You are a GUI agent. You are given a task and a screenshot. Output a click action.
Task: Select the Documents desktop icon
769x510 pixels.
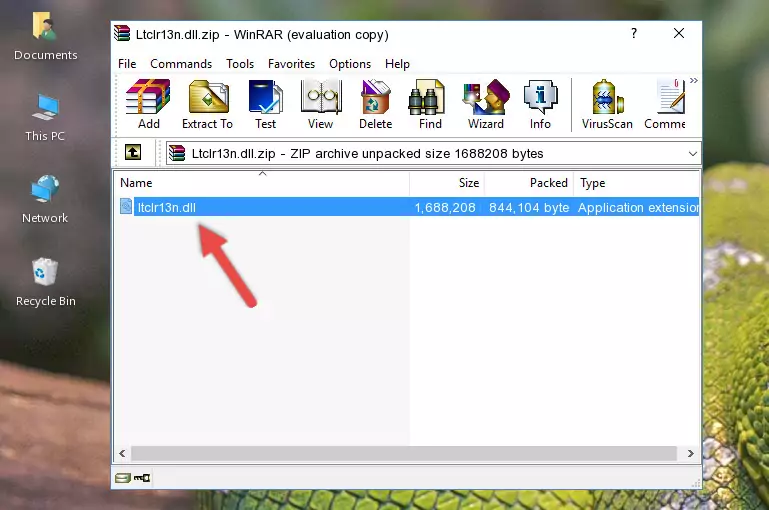pos(45,36)
